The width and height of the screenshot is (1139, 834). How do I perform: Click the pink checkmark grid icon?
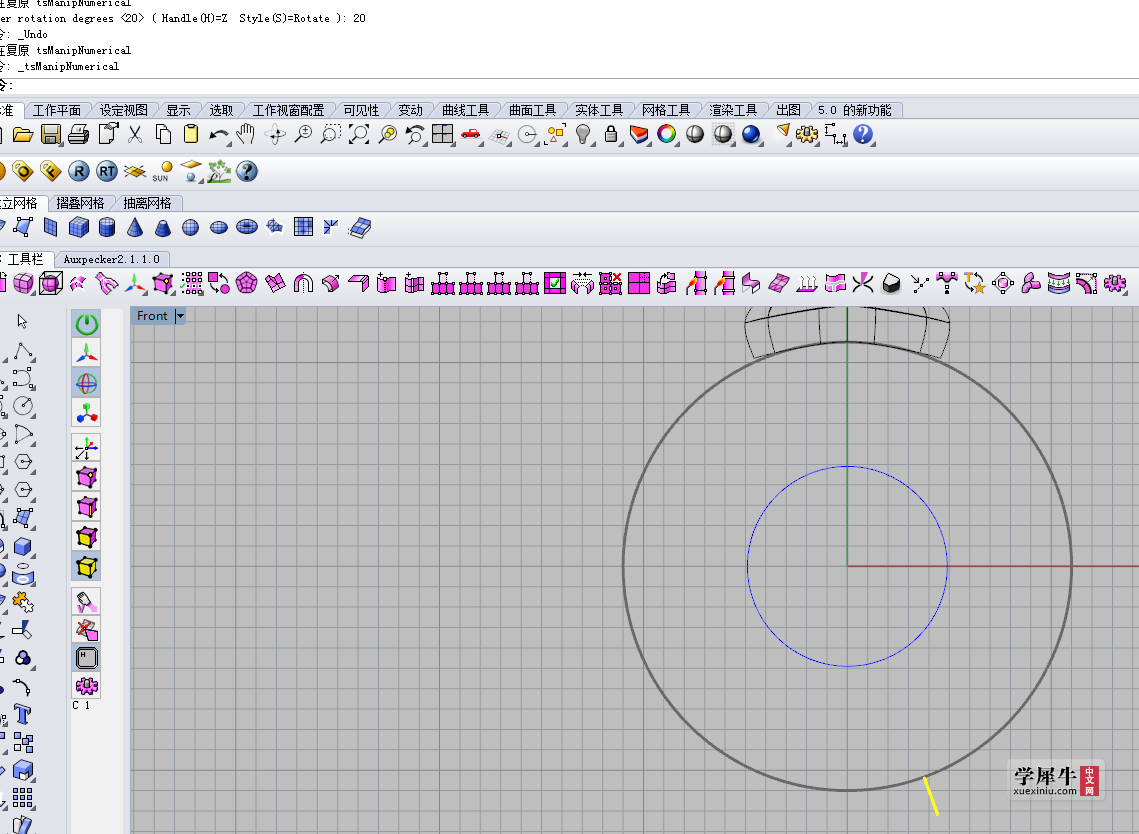click(554, 283)
